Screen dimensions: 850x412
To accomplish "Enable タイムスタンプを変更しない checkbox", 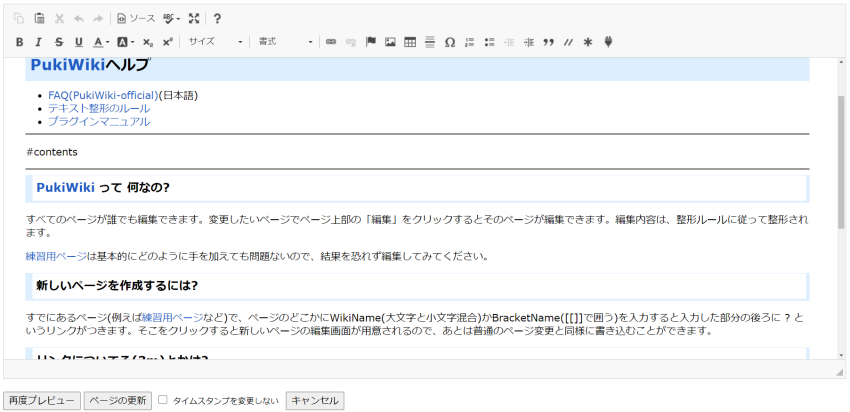I will coord(163,400).
